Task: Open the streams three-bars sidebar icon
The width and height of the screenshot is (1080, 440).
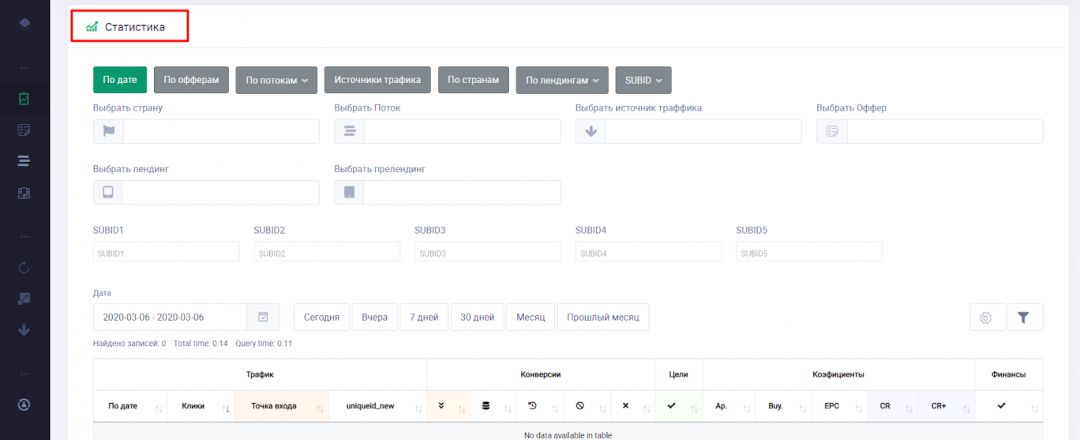Action: pyautogui.click(x=24, y=161)
